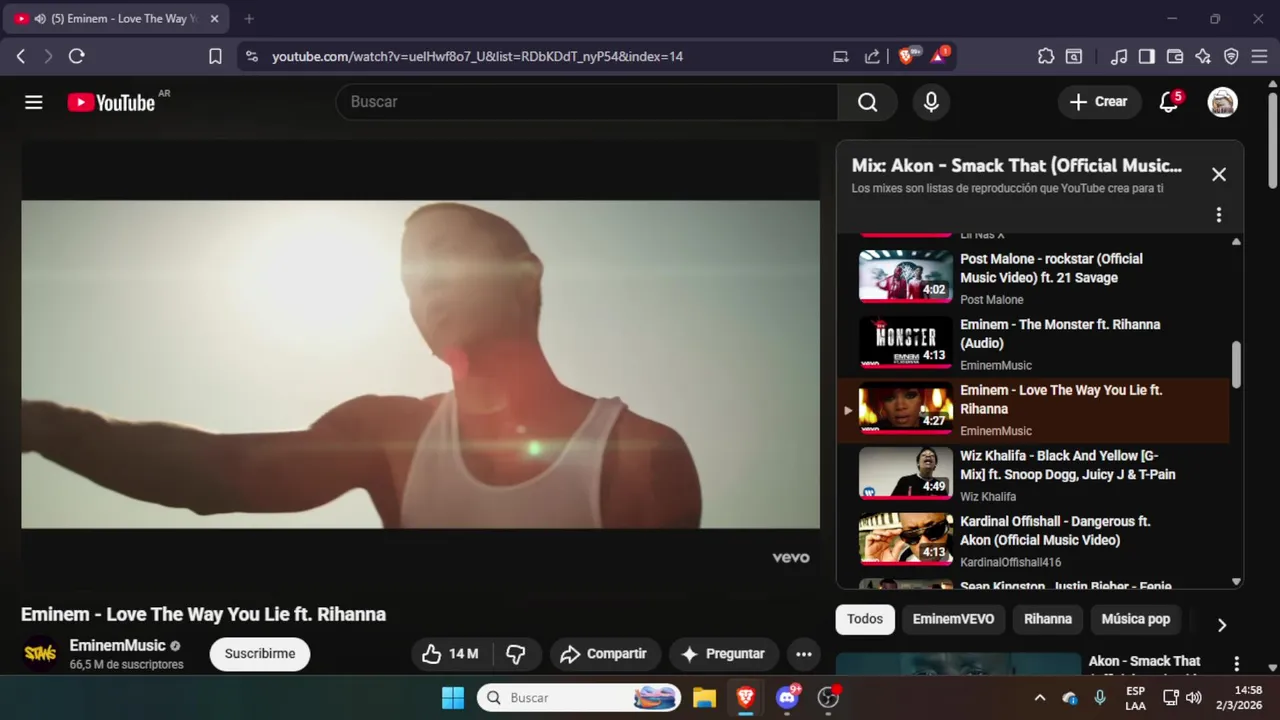Open the browser extensions puzzle icon
1280x720 pixels.
click(1046, 57)
